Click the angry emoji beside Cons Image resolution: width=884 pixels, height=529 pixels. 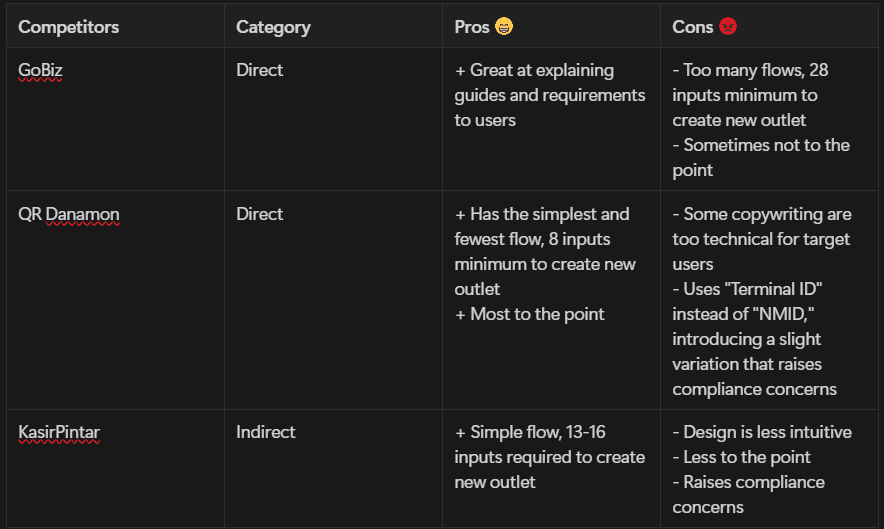[x=727, y=27]
